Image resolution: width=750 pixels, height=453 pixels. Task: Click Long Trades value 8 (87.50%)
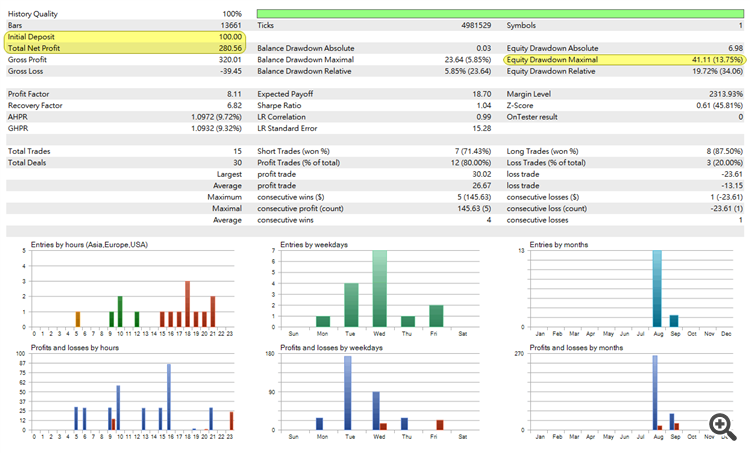pyautogui.click(x=725, y=152)
